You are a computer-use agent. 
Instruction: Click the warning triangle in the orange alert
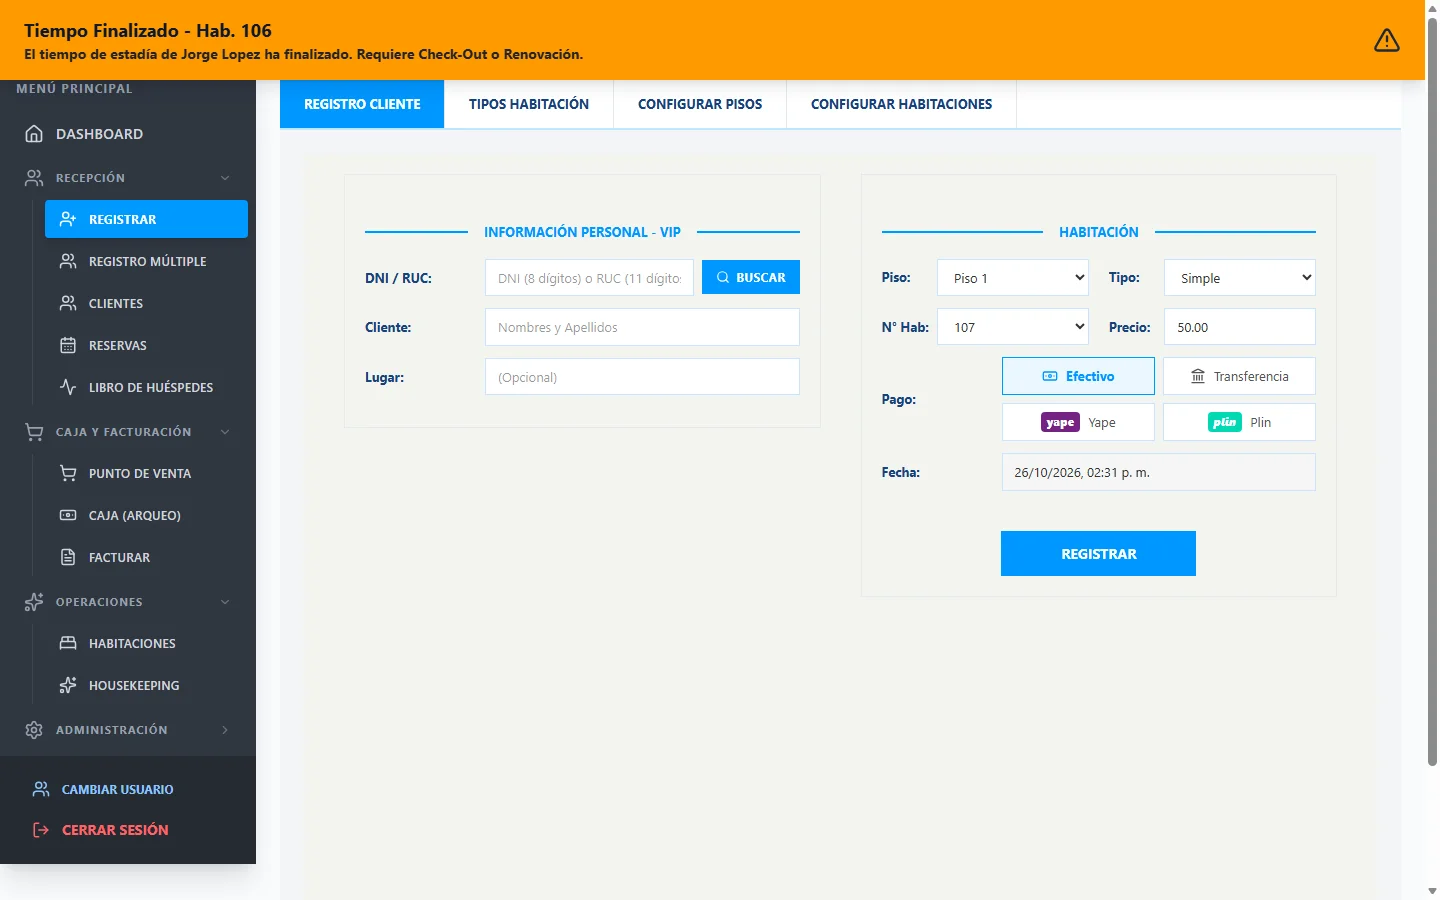click(1387, 40)
